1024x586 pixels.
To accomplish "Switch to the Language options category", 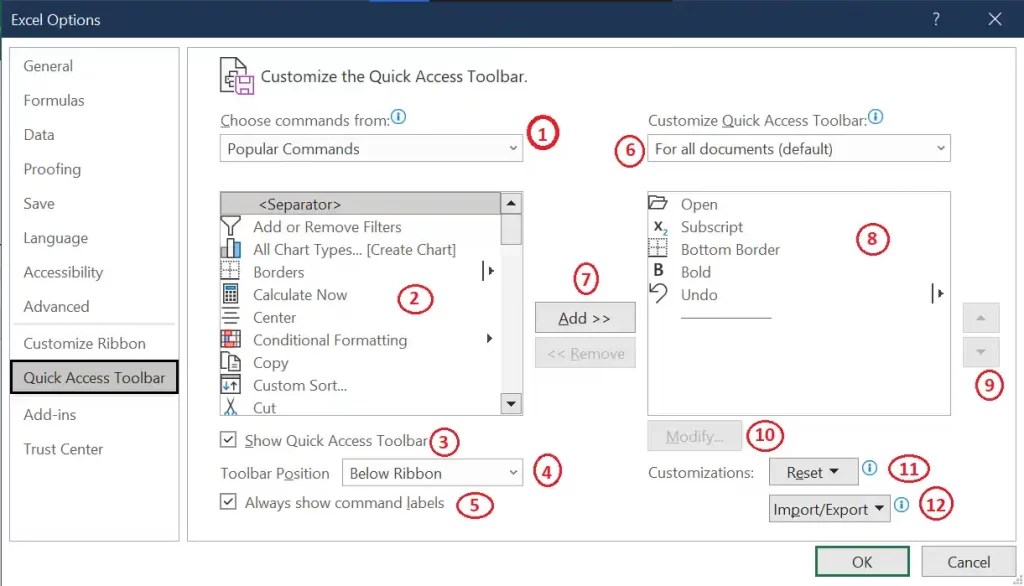I will tap(56, 238).
